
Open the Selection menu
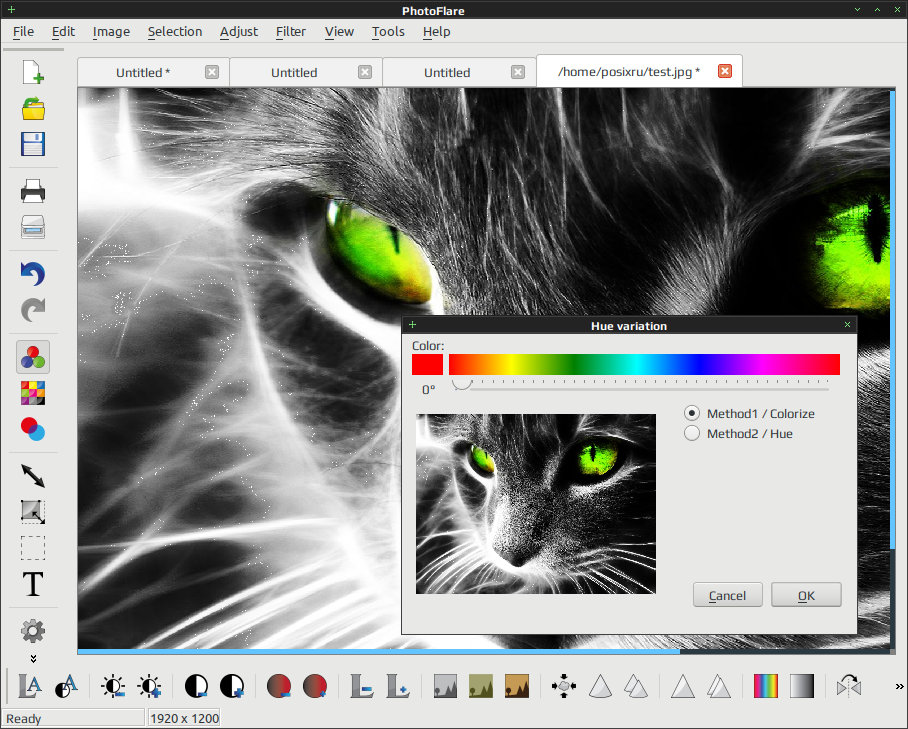pyautogui.click(x=175, y=31)
